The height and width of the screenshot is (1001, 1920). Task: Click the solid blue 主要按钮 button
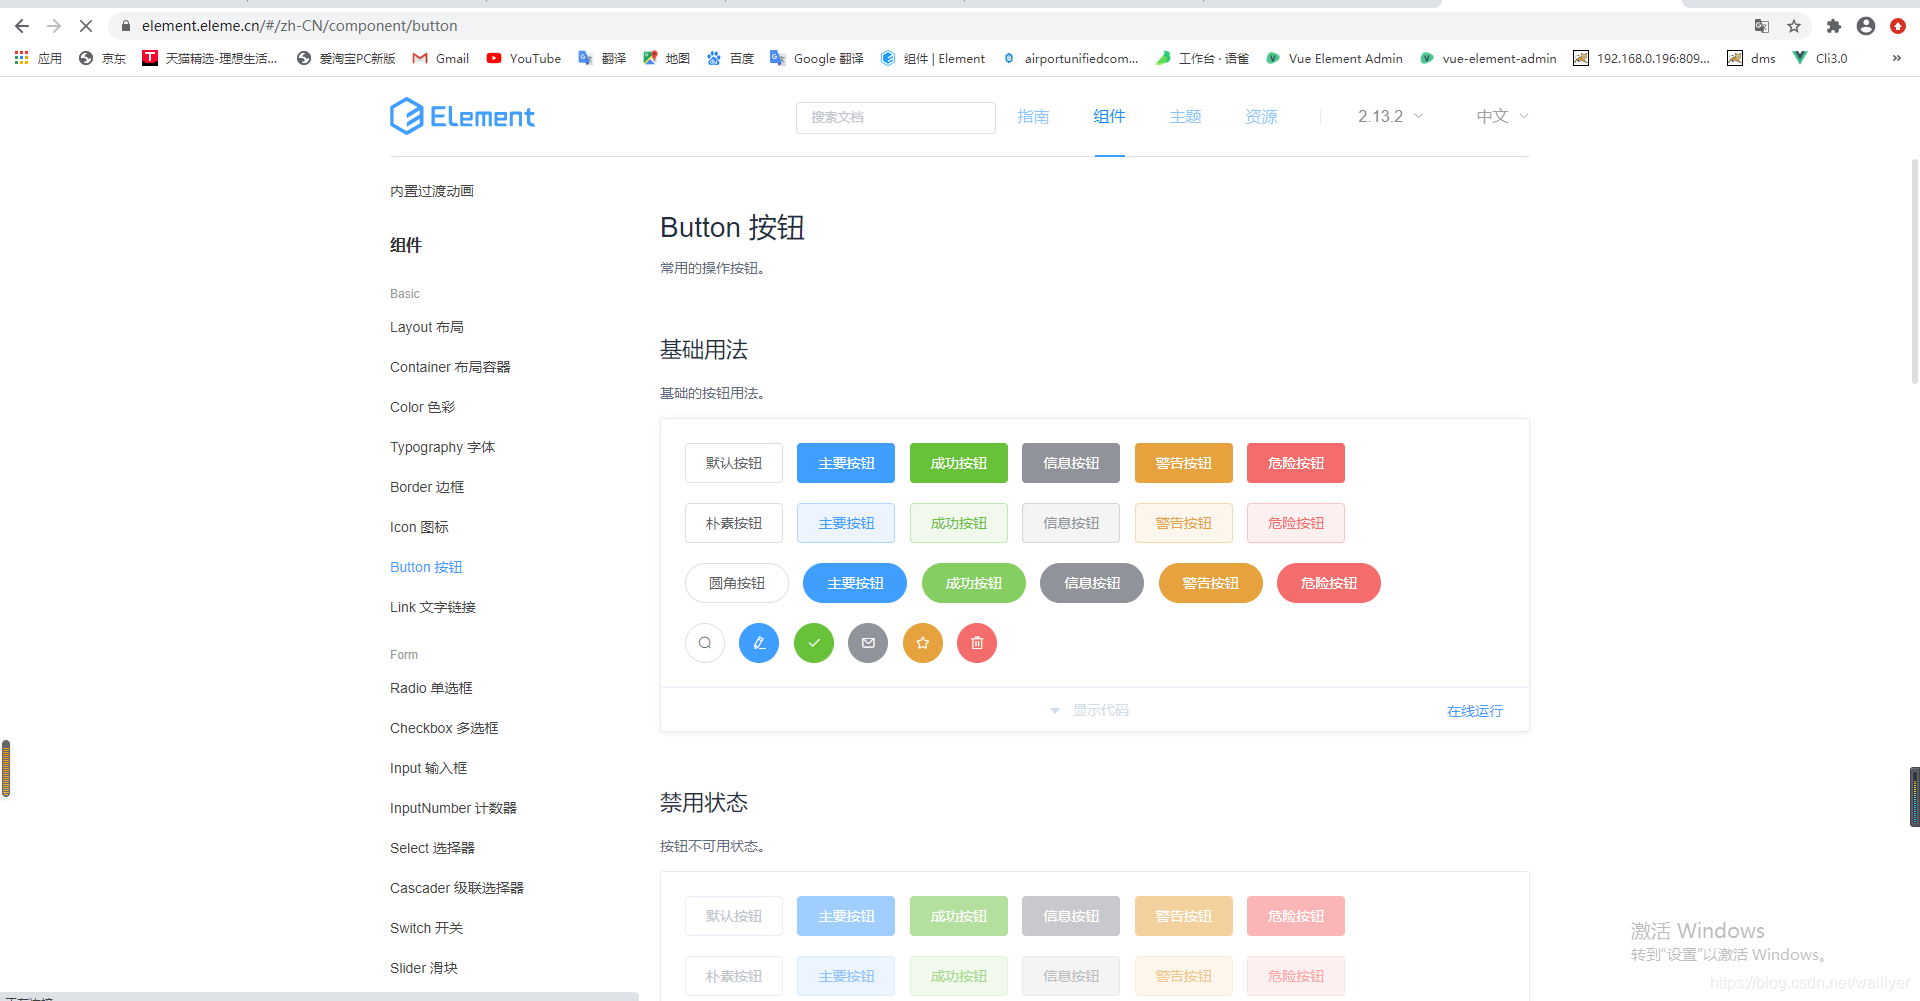point(846,463)
